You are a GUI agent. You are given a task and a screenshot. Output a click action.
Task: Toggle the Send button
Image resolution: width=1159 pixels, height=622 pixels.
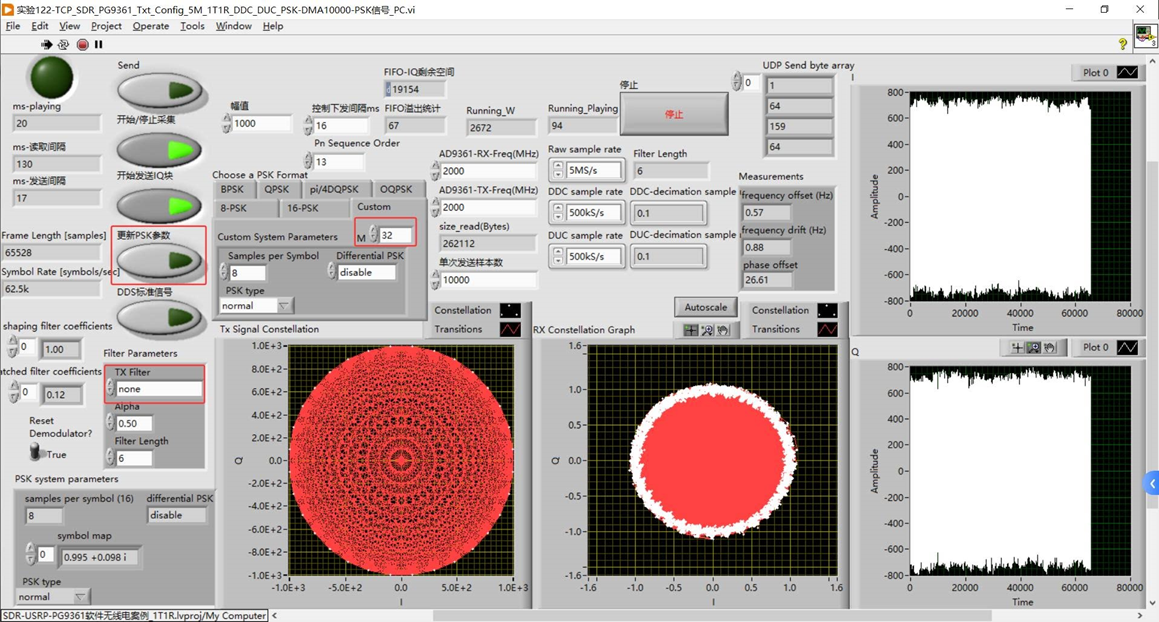click(x=160, y=91)
